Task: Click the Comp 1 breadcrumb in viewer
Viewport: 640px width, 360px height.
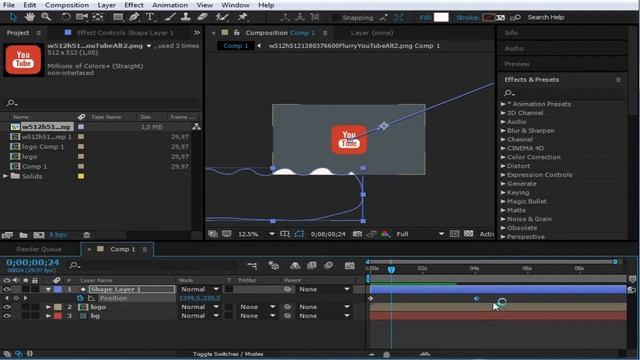Action: pos(236,46)
